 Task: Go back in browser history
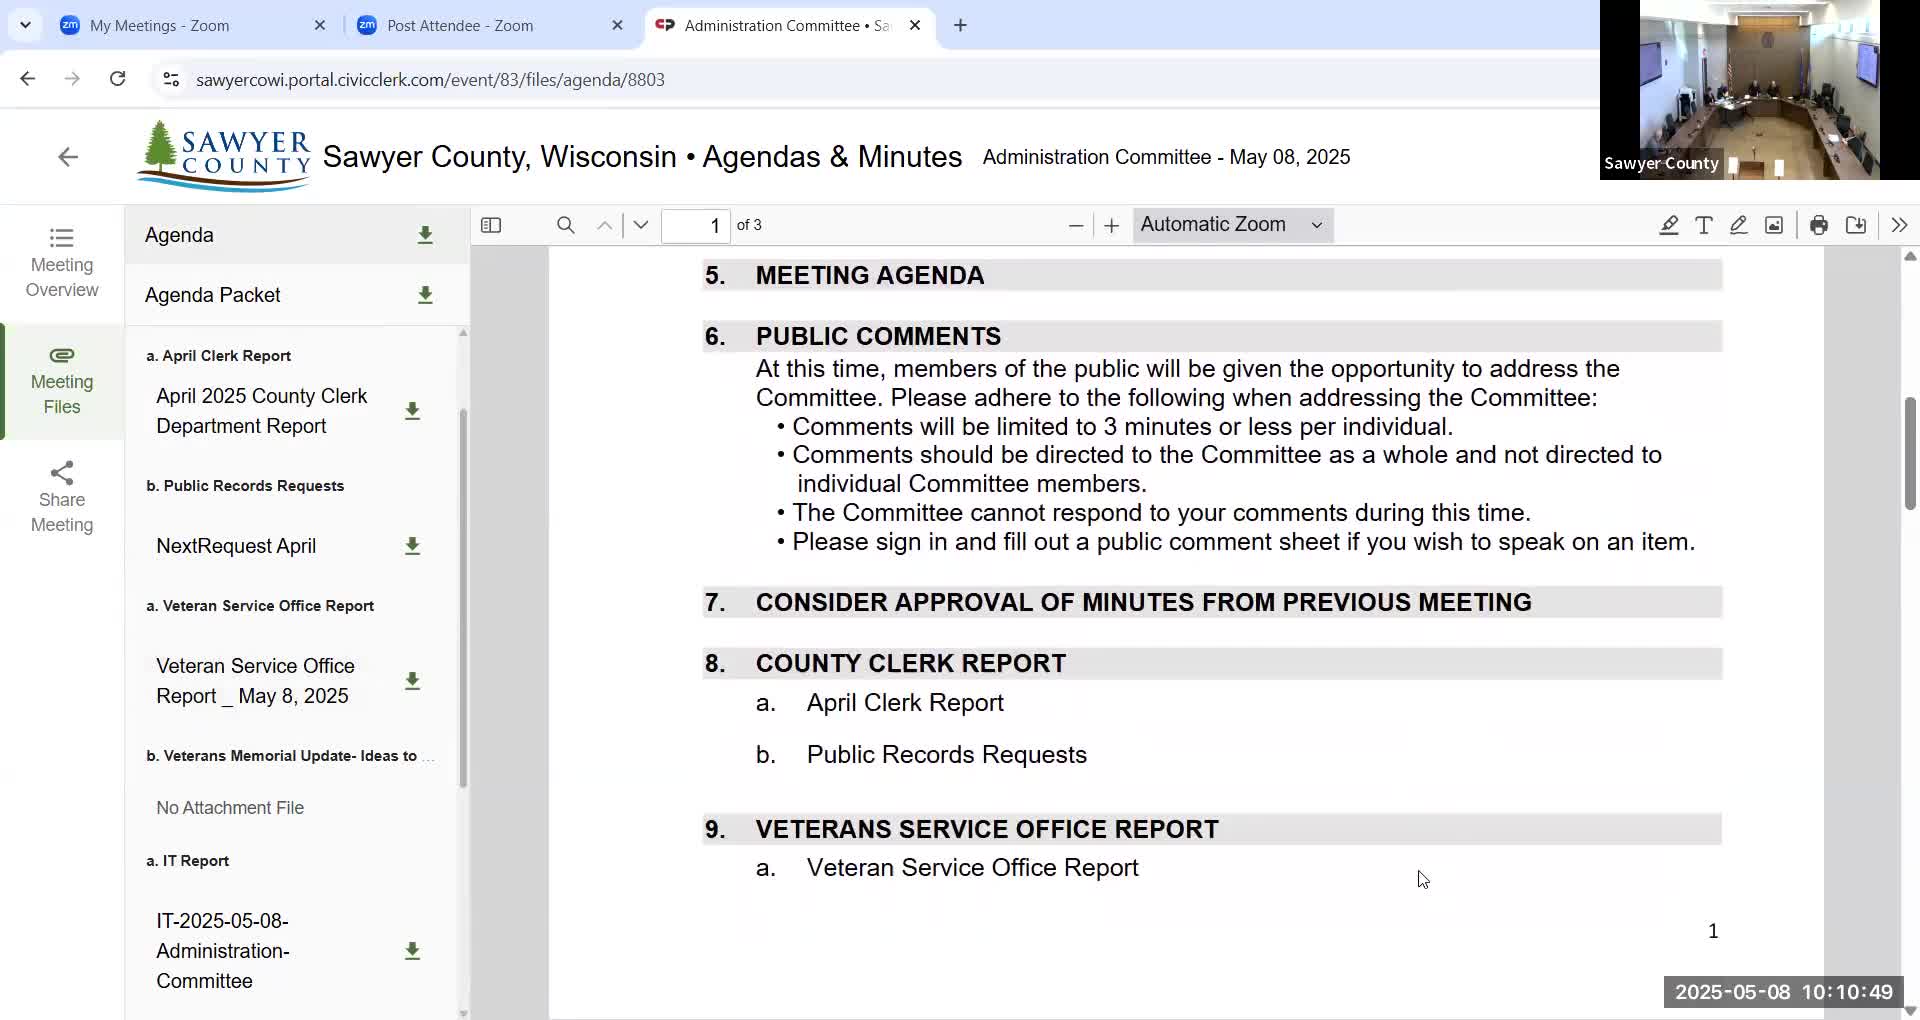pyautogui.click(x=27, y=79)
